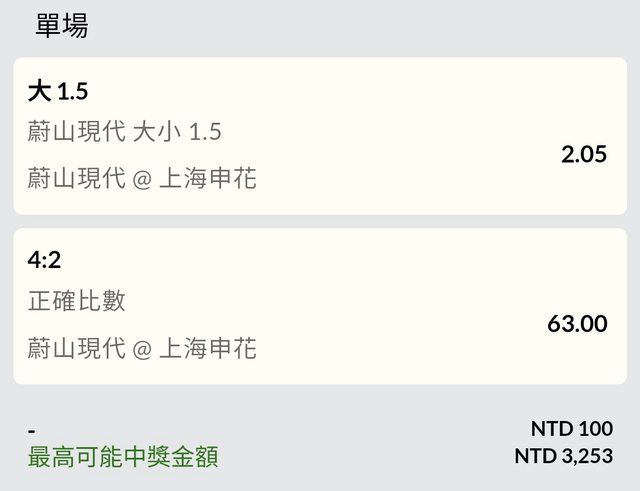Screen dimensions: 640x491
Task: Click the 2.05 odds value
Action: pyautogui.click(x=583, y=154)
